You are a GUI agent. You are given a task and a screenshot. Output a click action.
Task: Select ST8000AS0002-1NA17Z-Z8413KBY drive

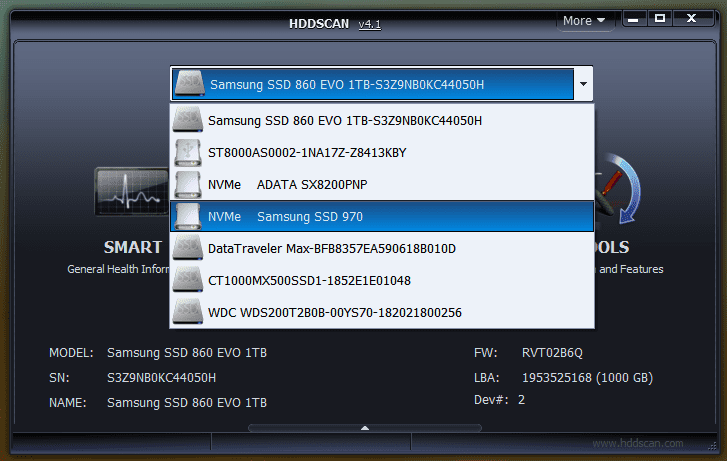click(382, 152)
